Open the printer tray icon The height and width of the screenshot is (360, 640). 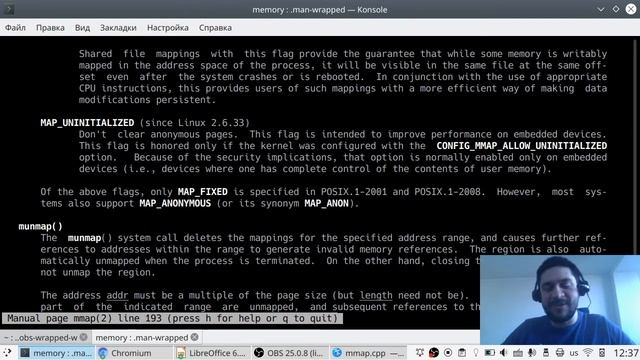click(x=560, y=353)
